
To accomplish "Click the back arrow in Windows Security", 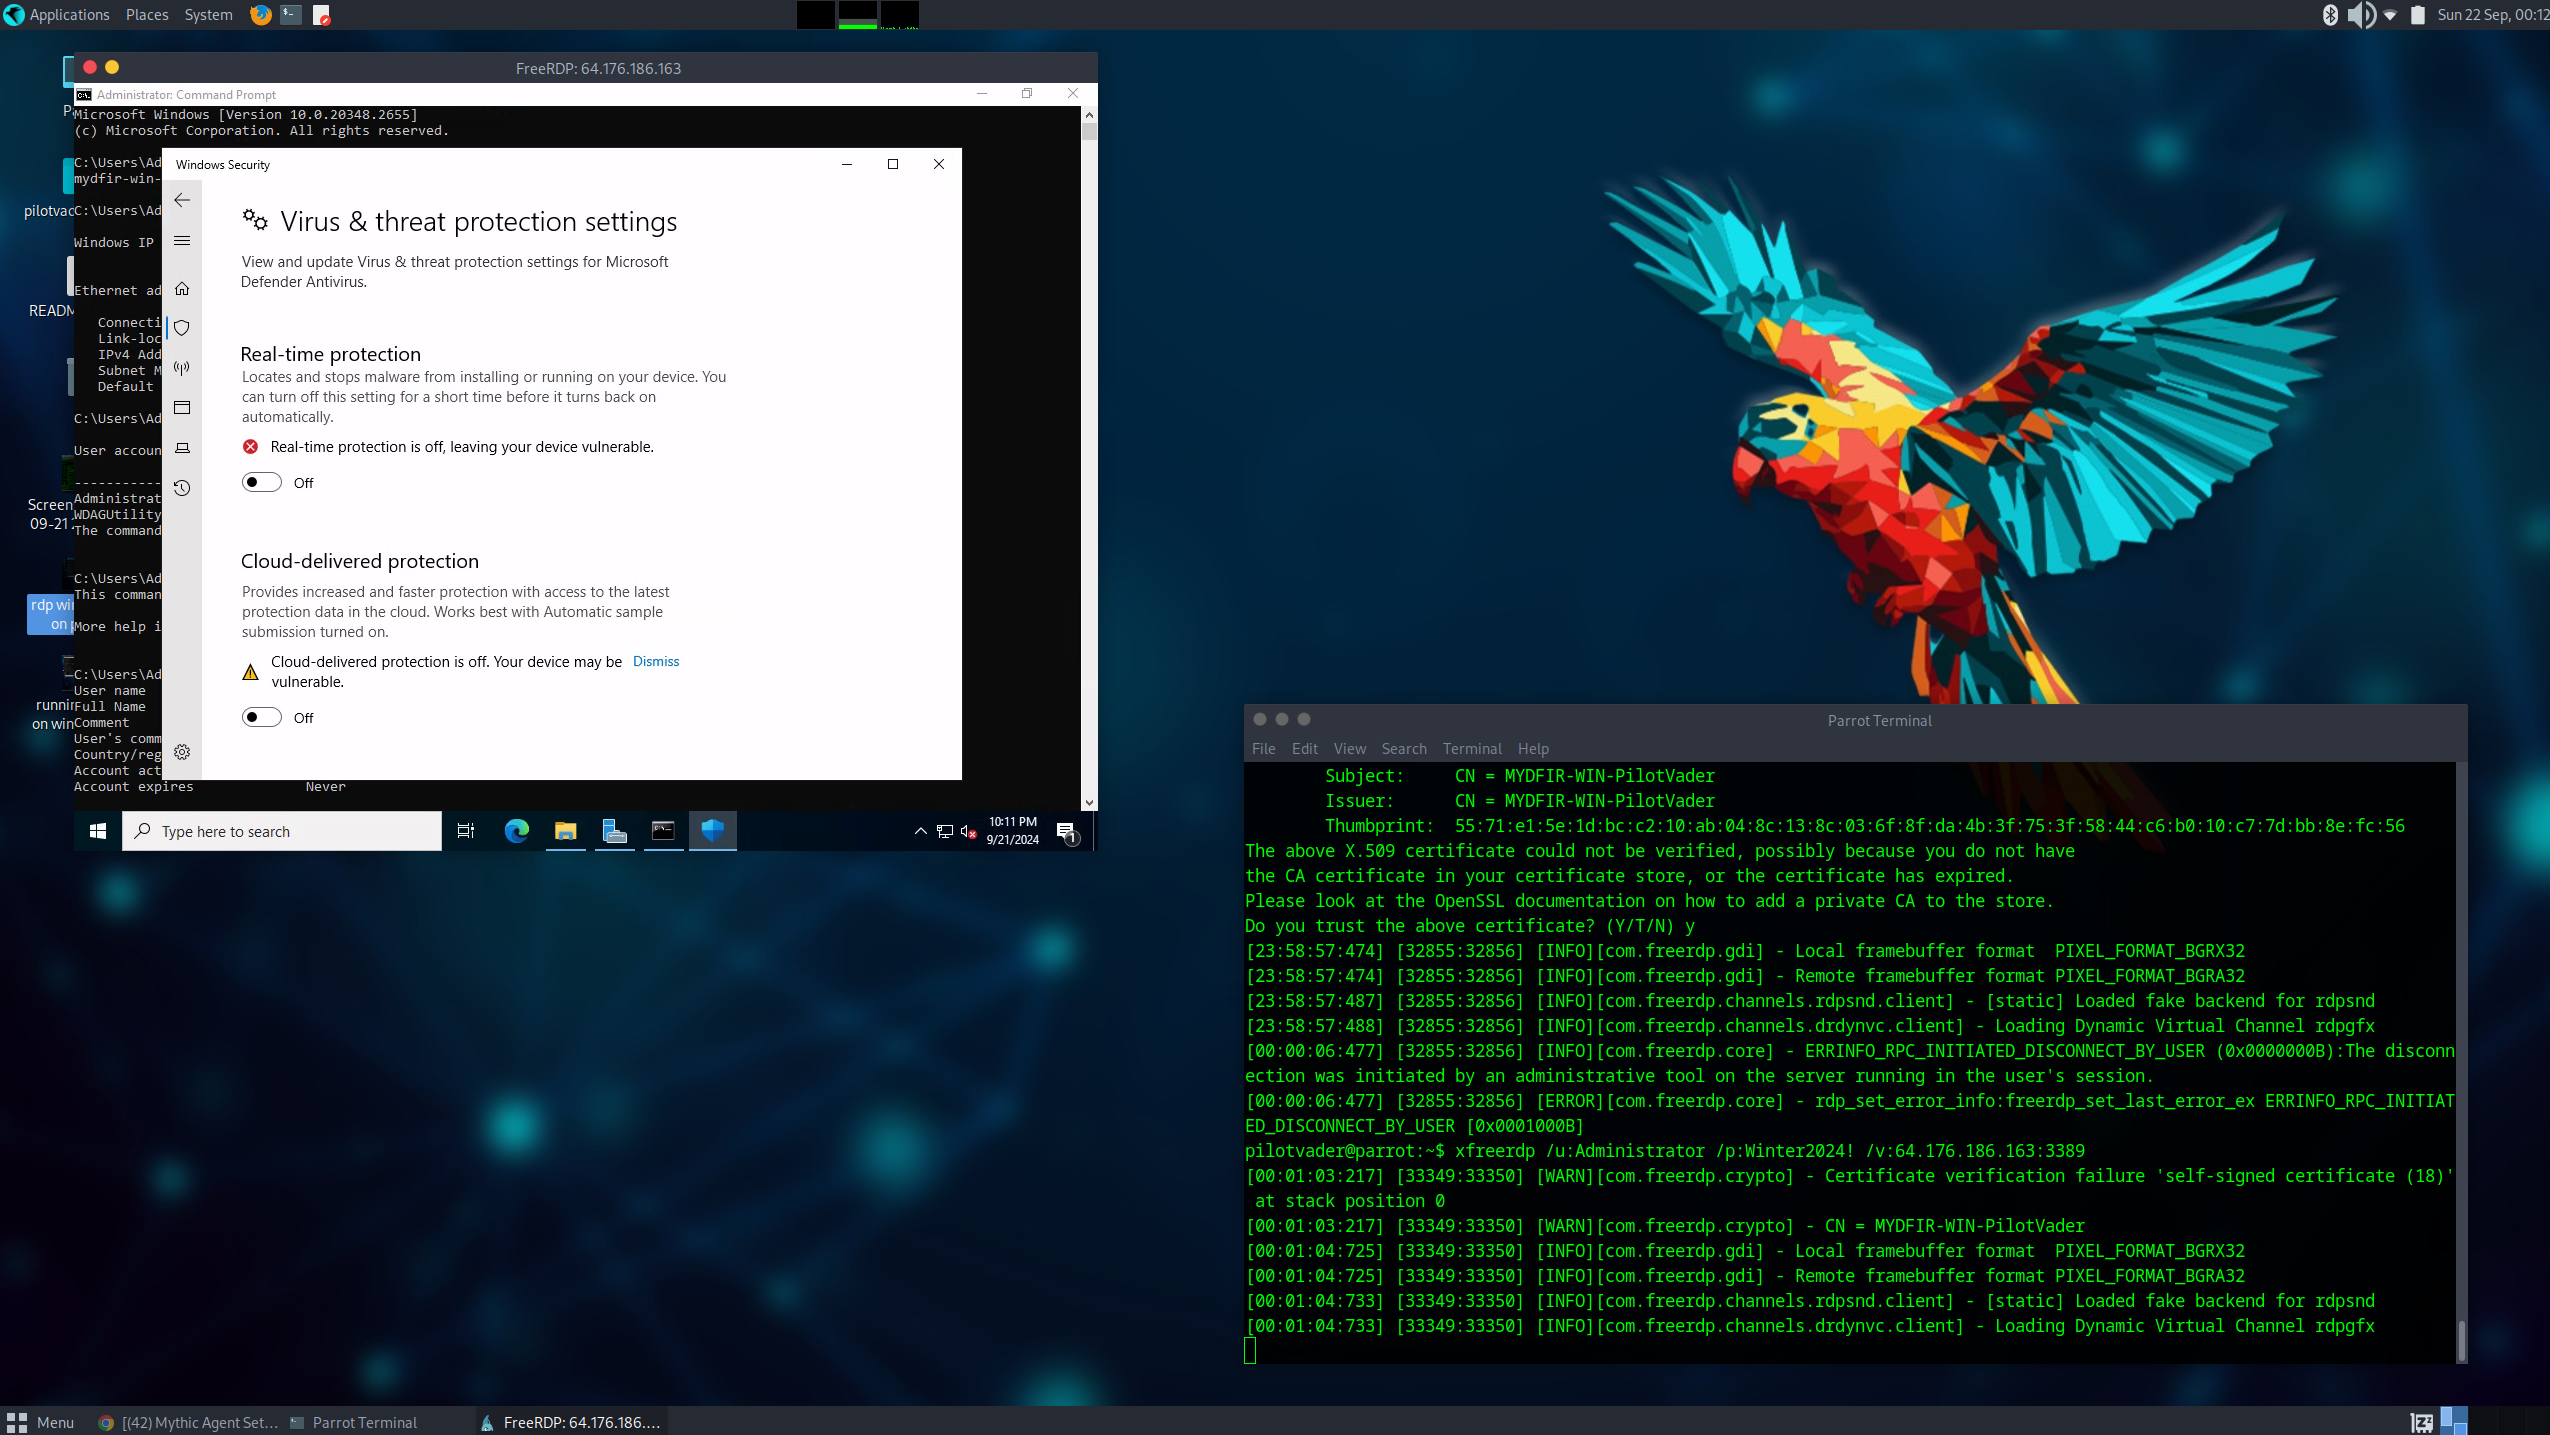I will pyautogui.click(x=182, y=199).
